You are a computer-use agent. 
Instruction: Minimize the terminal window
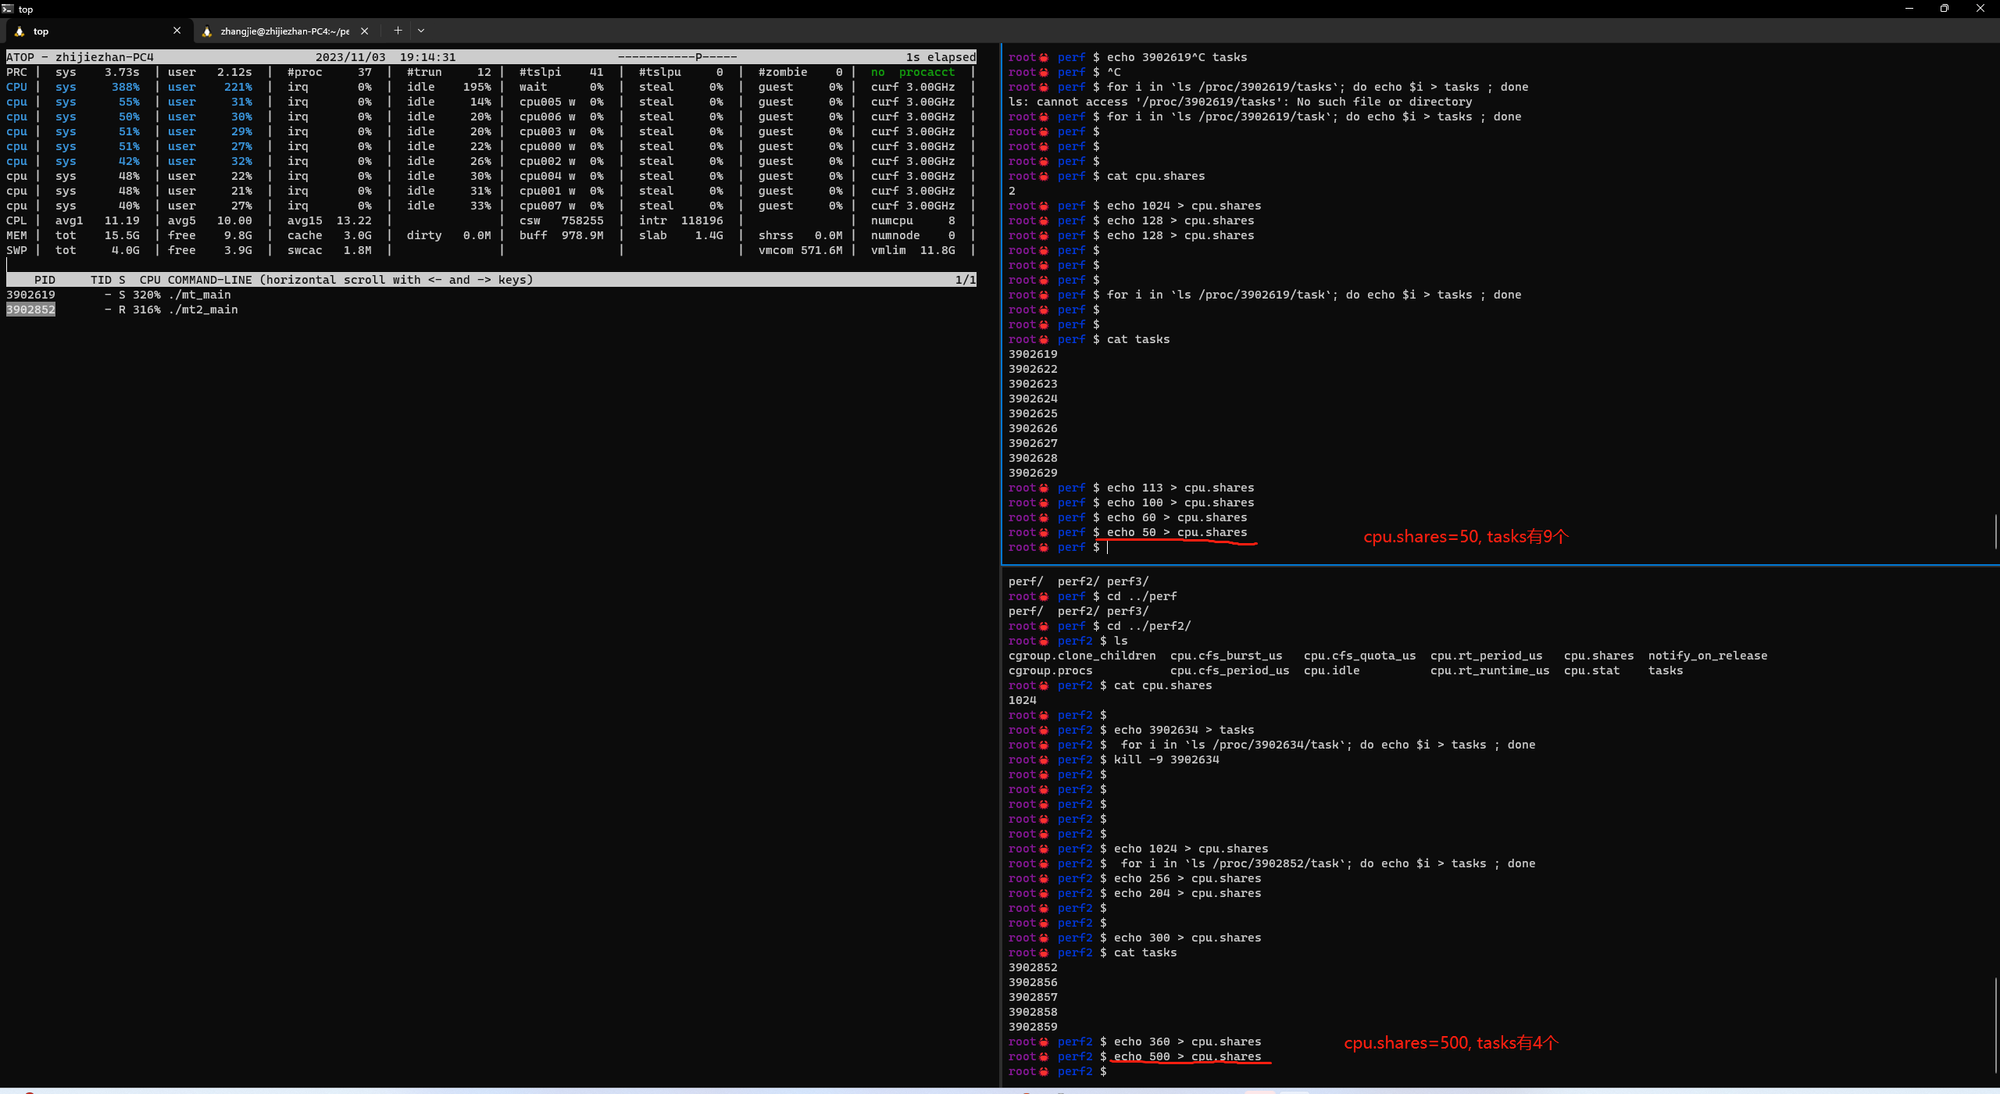coord(1908,8)
